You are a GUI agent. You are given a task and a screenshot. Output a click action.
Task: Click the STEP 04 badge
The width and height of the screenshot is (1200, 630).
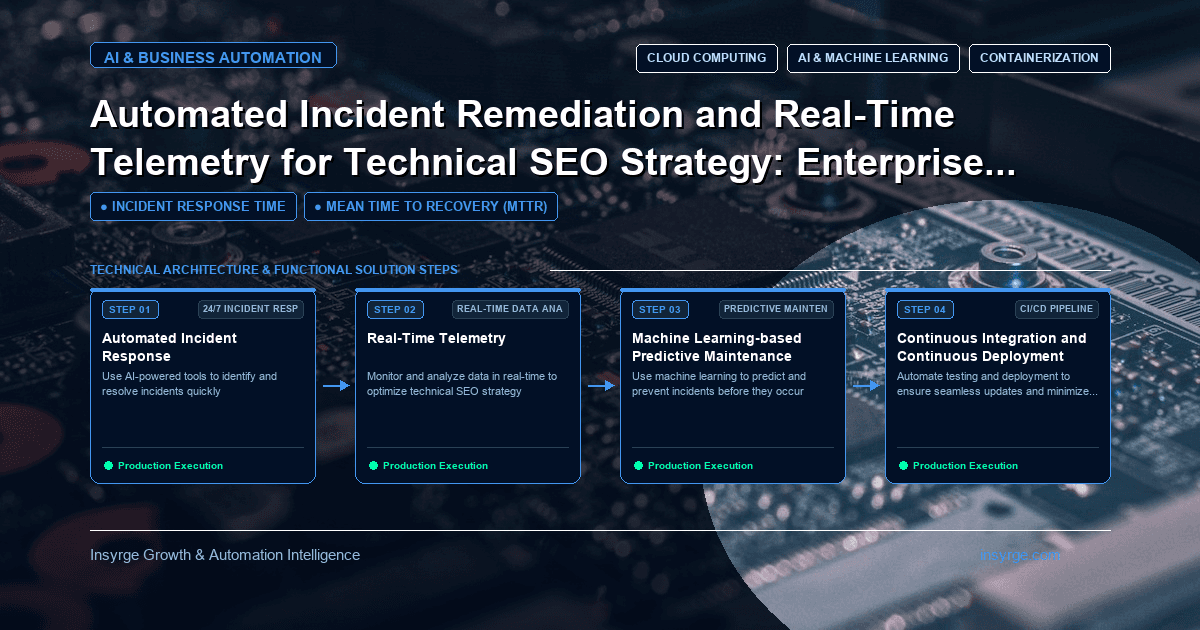click(924, 309)
